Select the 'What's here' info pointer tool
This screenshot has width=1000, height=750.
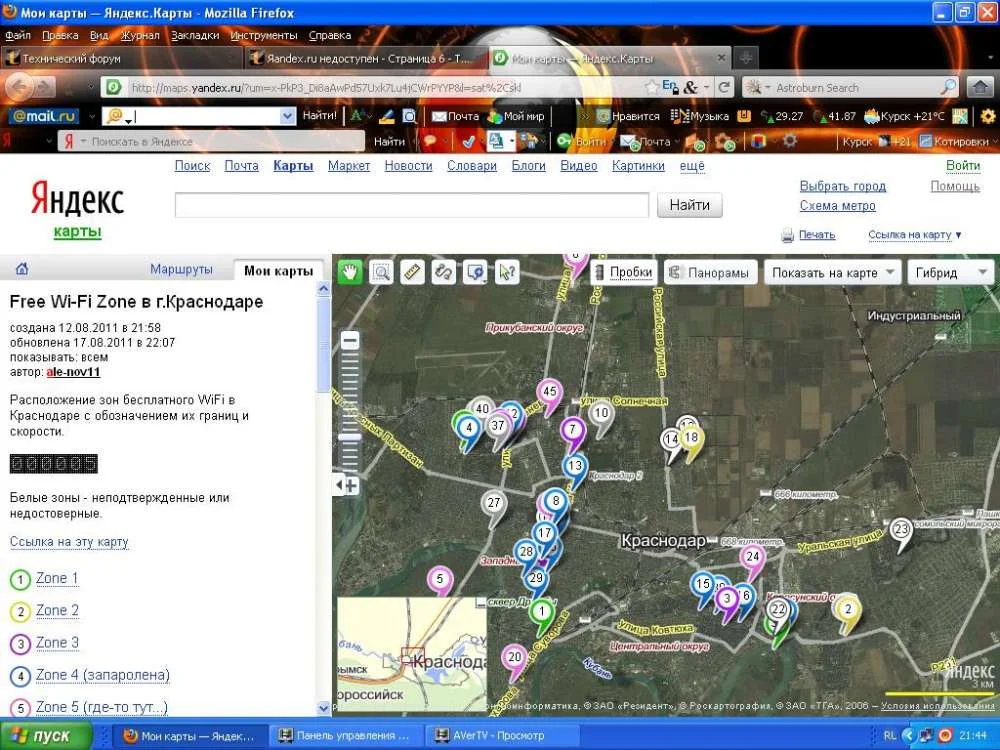(x=507, y=272)
